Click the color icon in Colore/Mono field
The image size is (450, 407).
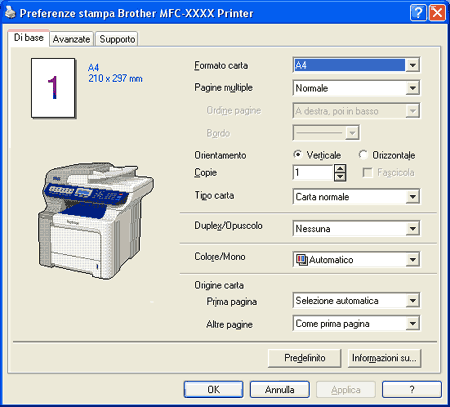[x=301, y=260]
